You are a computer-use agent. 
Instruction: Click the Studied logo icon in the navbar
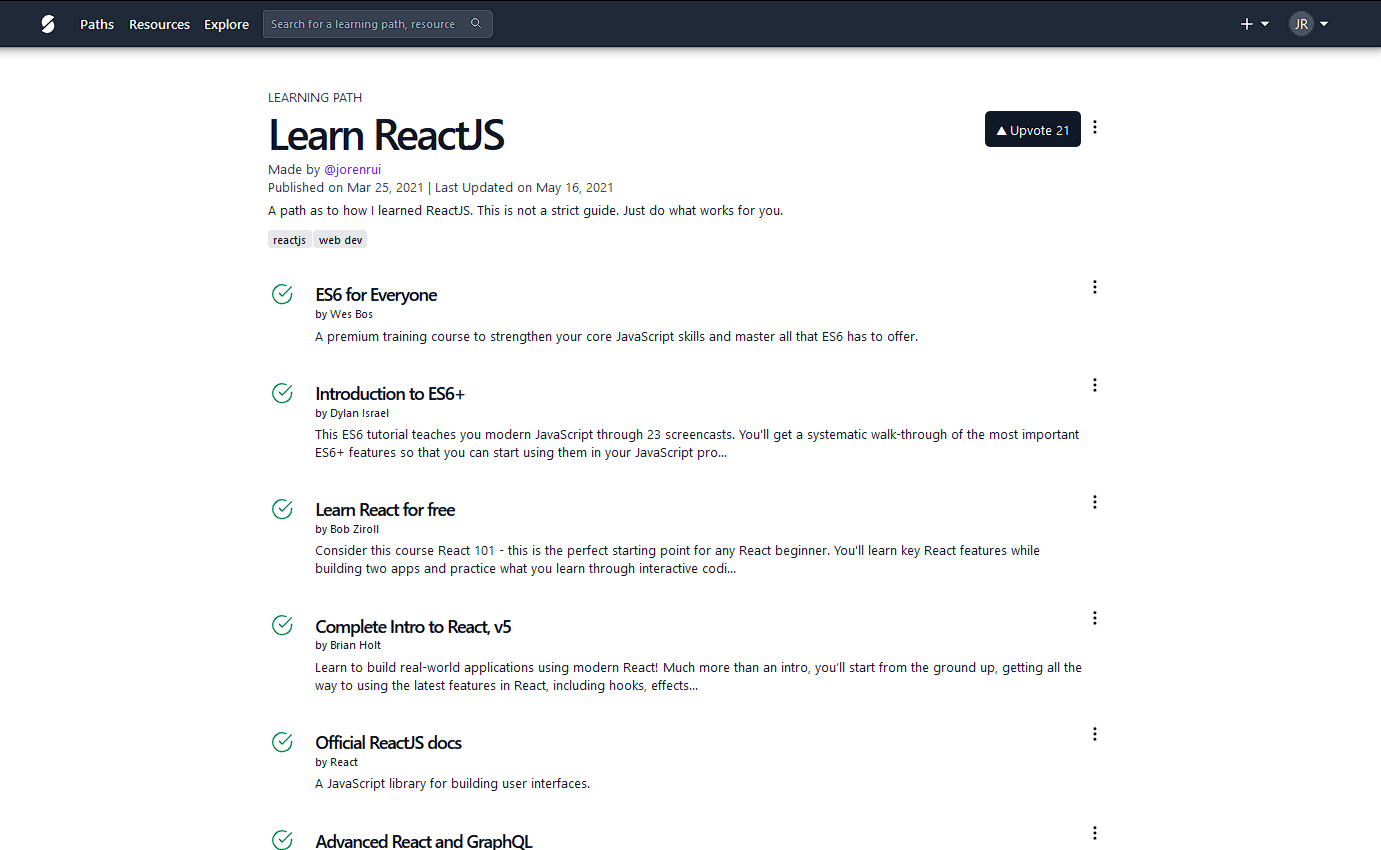[x=47, y=23]
